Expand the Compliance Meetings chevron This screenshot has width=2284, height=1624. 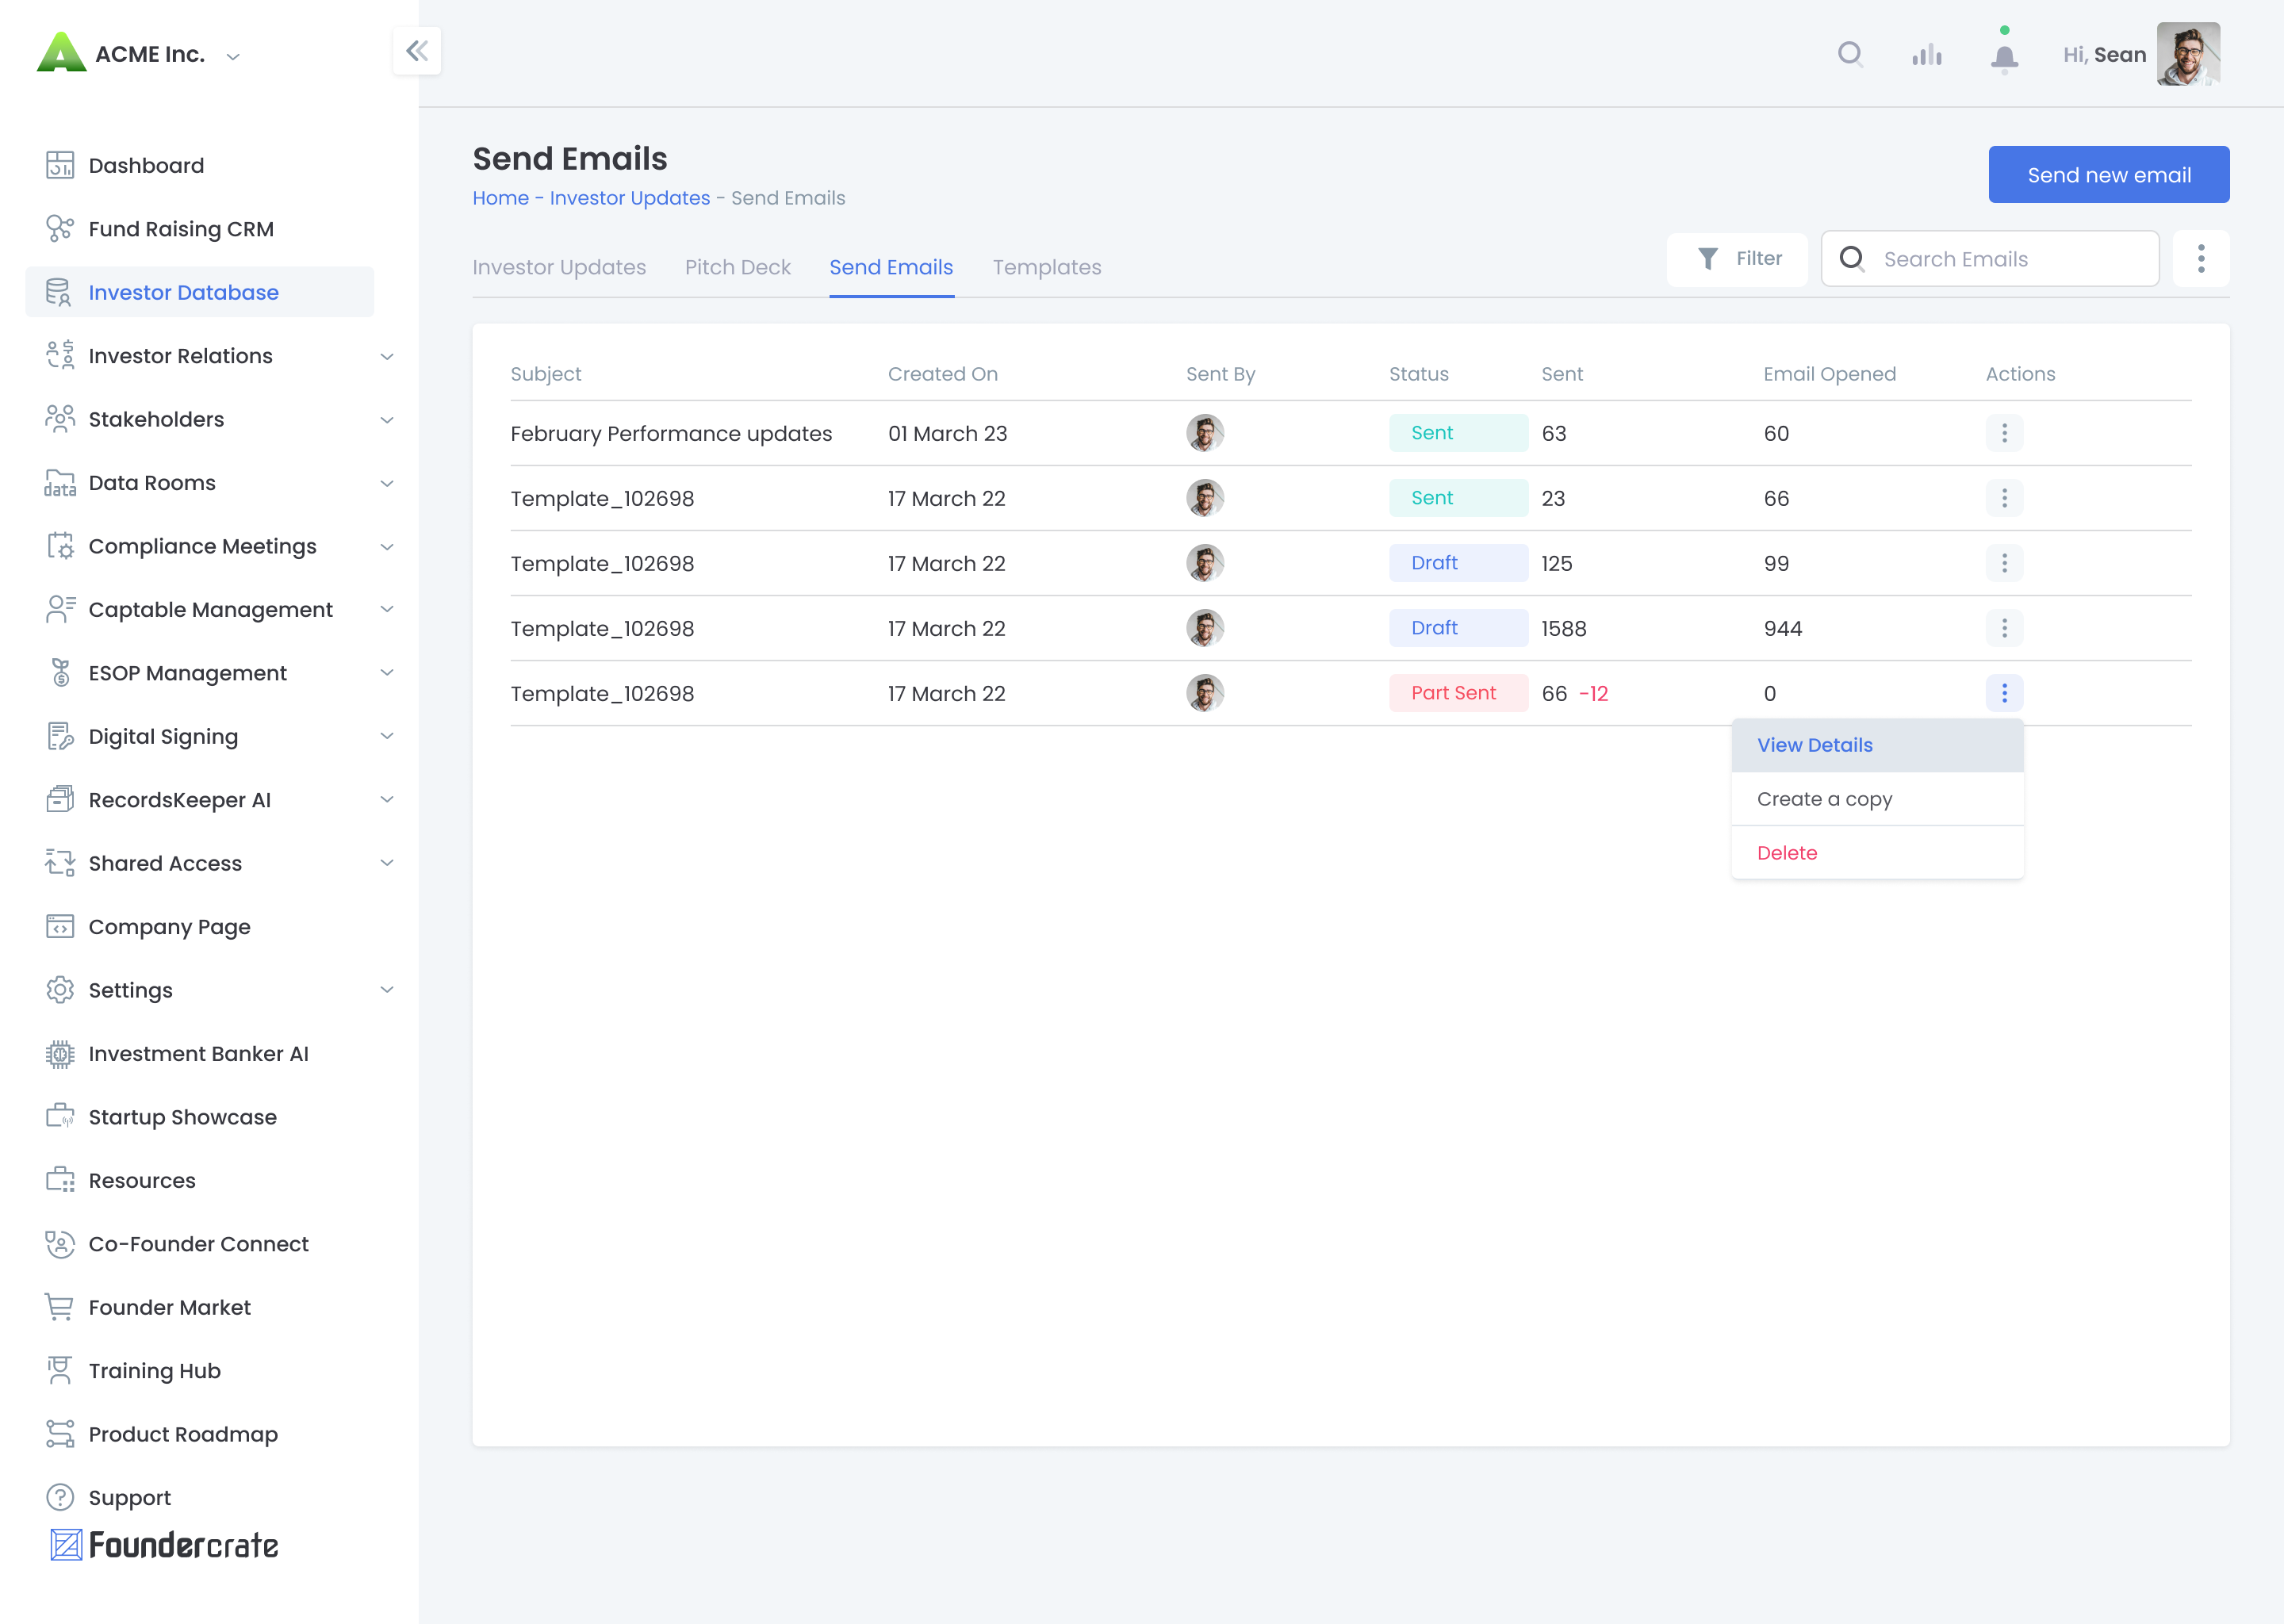point(387,546)
